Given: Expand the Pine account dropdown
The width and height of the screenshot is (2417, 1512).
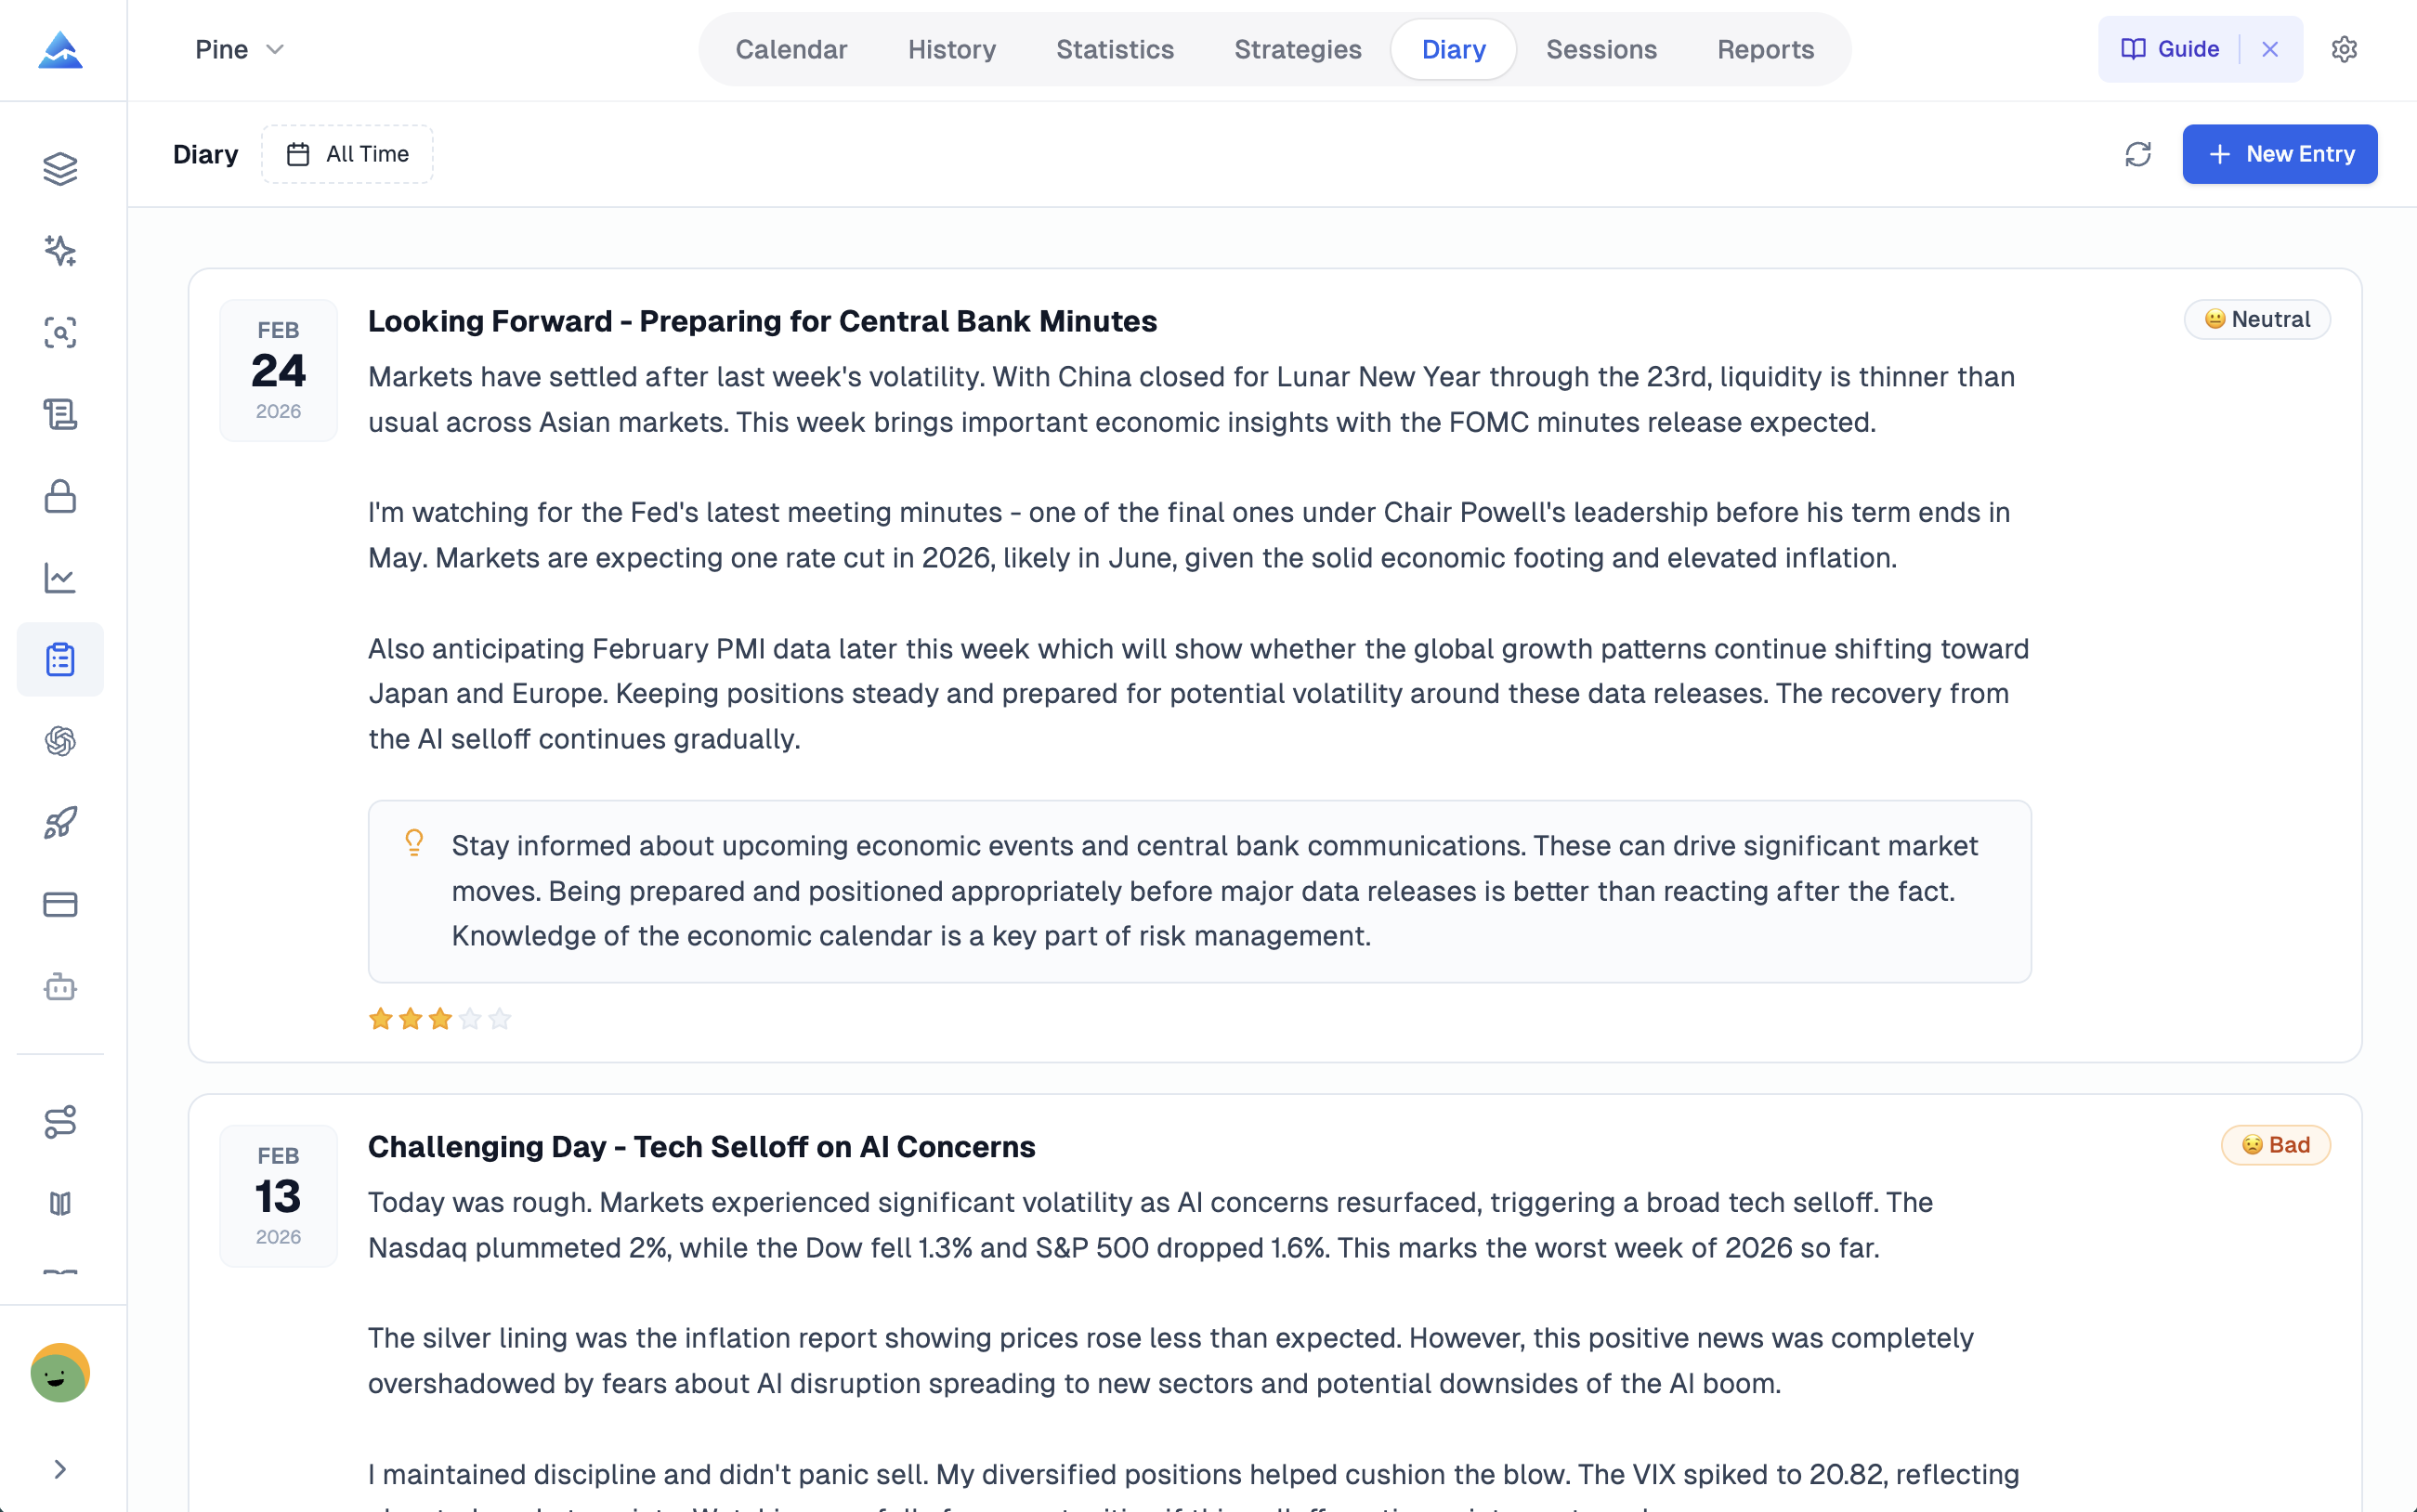Looking at the screenshot, I should point(240,49).
